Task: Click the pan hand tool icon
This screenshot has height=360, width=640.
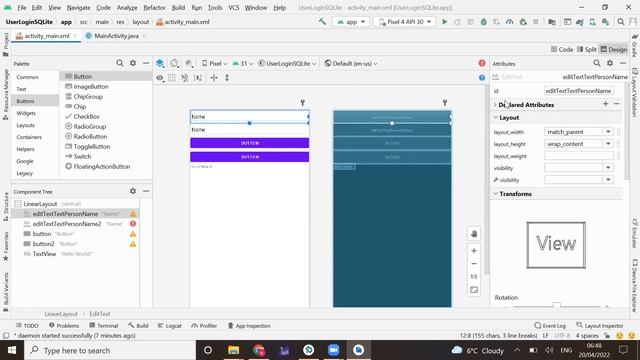Action: point(474,234)
